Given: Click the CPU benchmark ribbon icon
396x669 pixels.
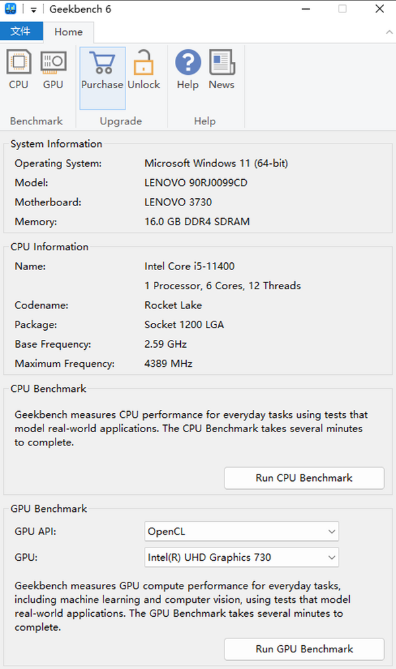Looking at the screenshot, I should tap(19, 70).
